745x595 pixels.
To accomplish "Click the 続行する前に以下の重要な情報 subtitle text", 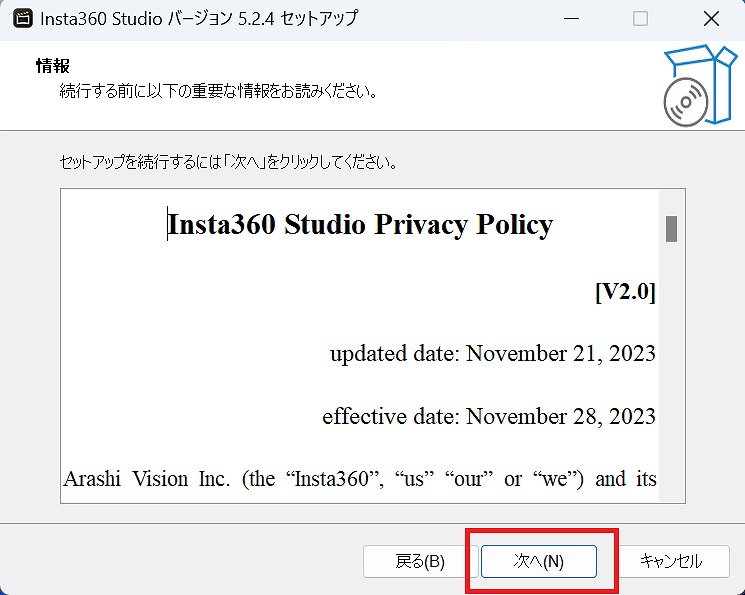I will (219, 90).
